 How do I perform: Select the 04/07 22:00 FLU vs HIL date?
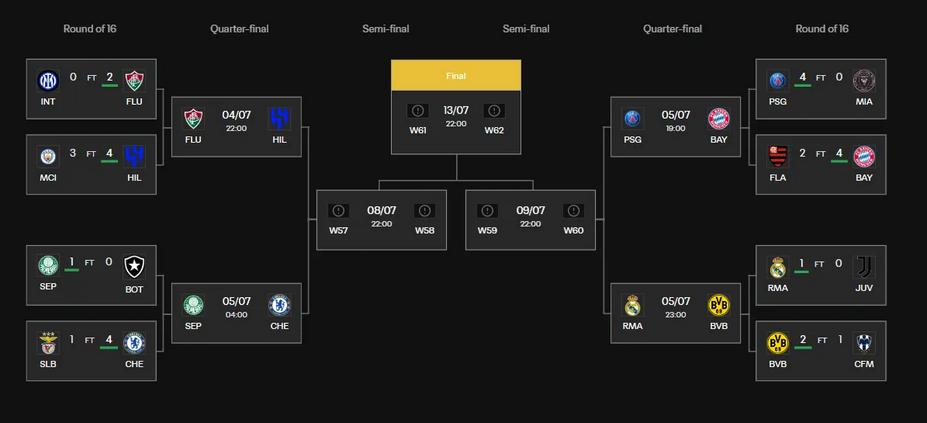236,114
